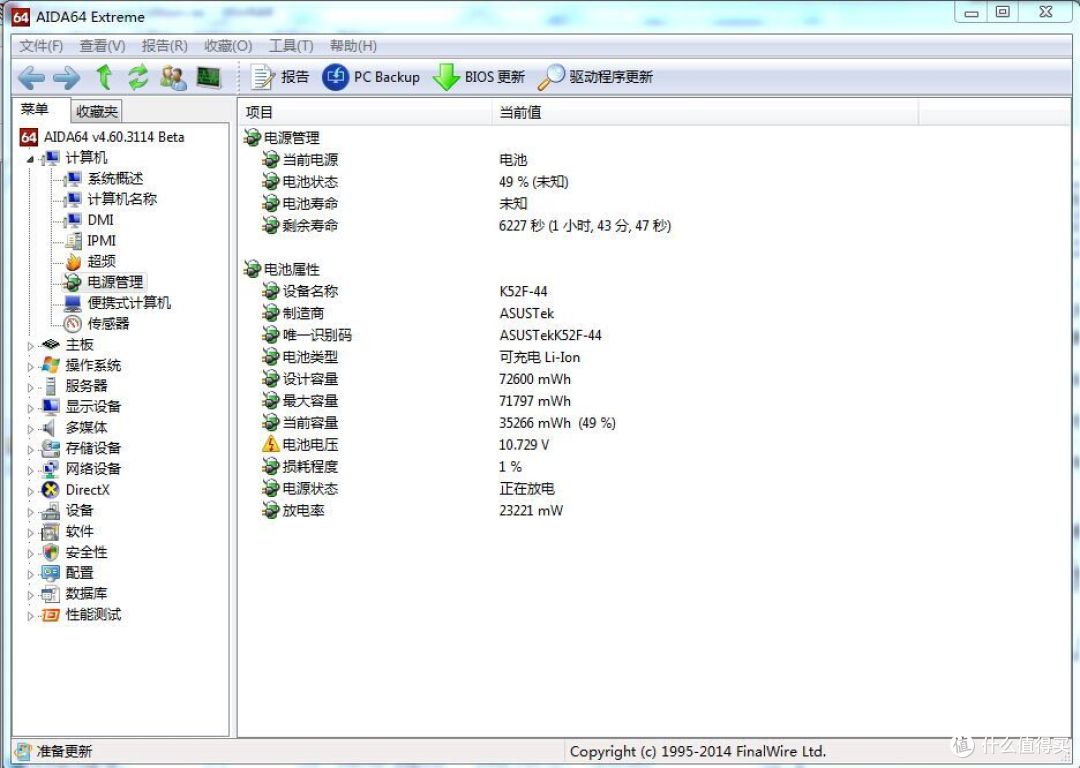
Task: Expand the 操作系统 tree node
Action: (x=30, y=366)
